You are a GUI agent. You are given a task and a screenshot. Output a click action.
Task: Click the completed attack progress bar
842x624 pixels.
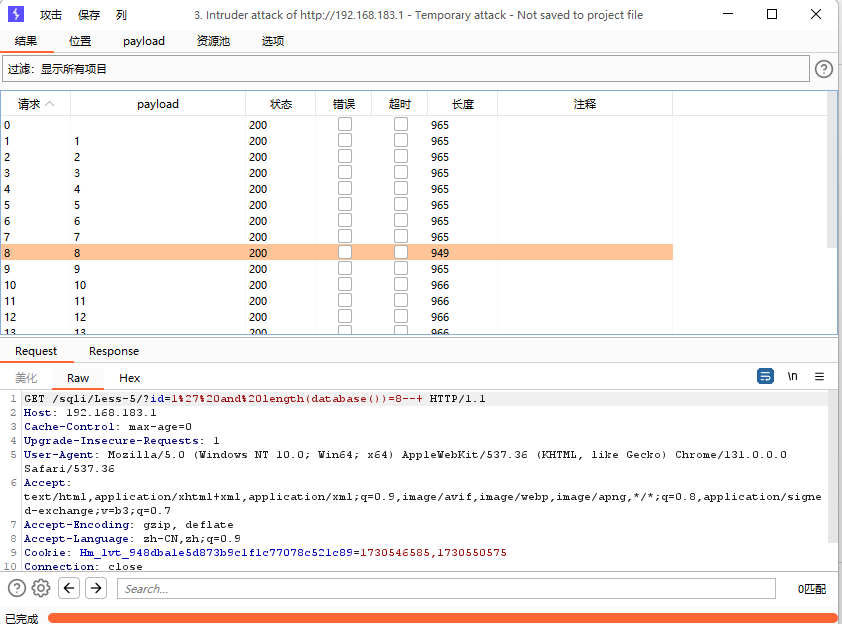[442, 618]
